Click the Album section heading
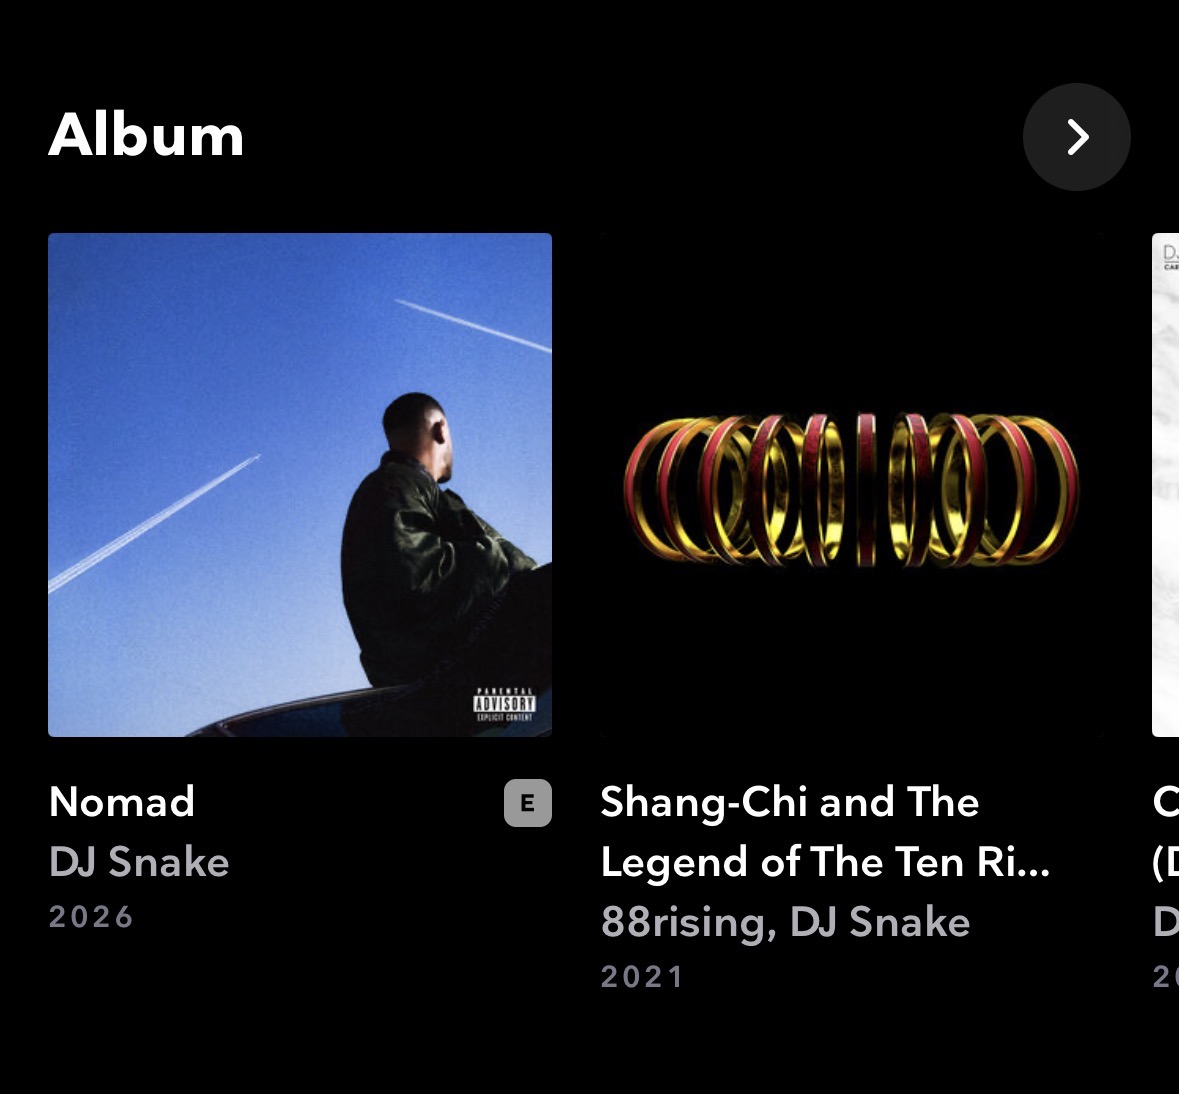The width and height of the screenshot is (1179, 1094). pyautogui.click(x=146, y=135)
